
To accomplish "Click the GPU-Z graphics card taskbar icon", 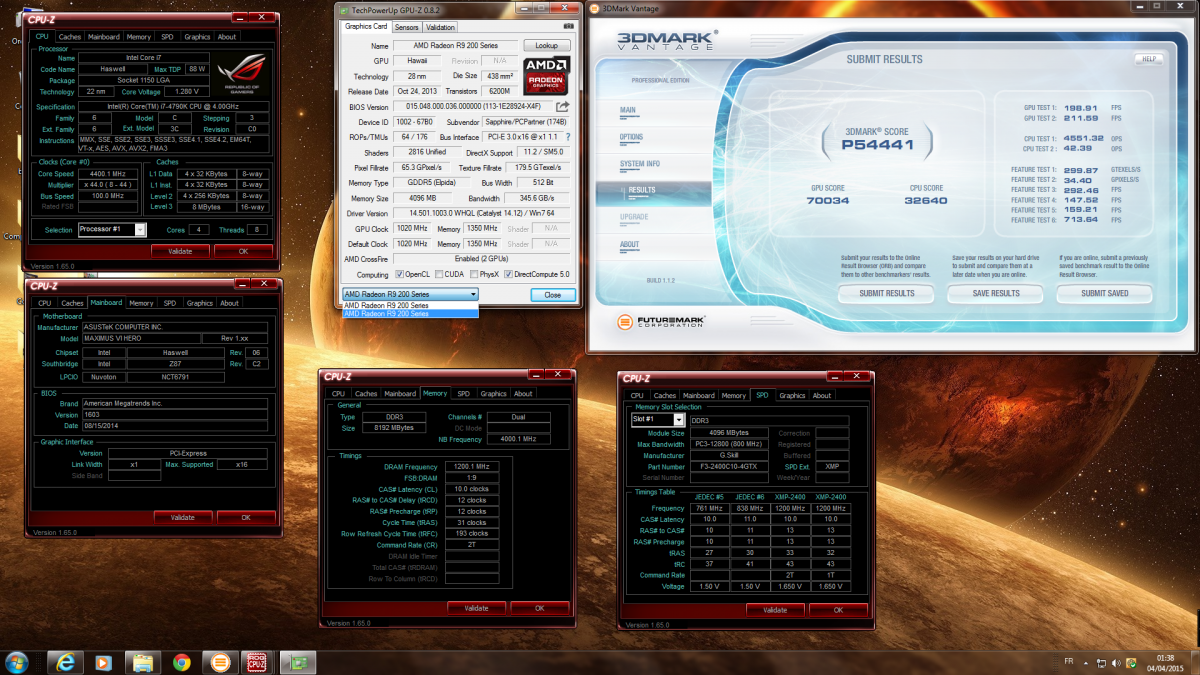I will (x=297, y=662).
